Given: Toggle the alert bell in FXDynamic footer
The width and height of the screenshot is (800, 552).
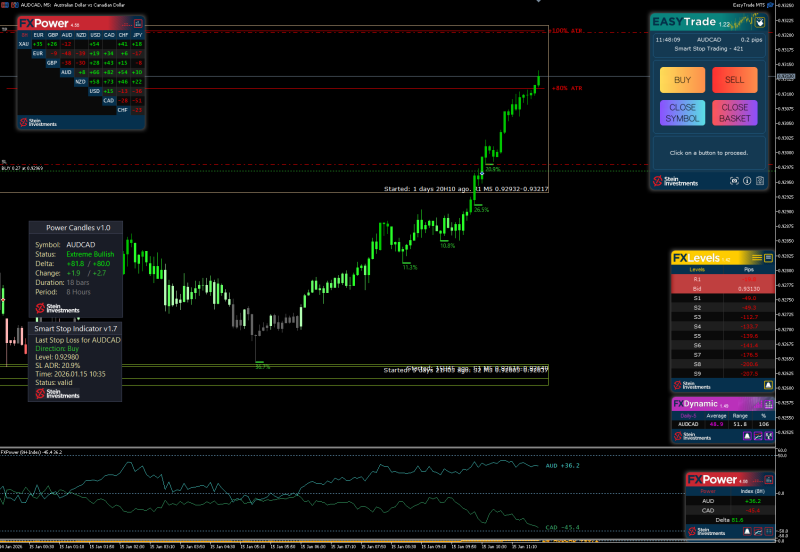Looking at the screenshot, I should [747, 436].
